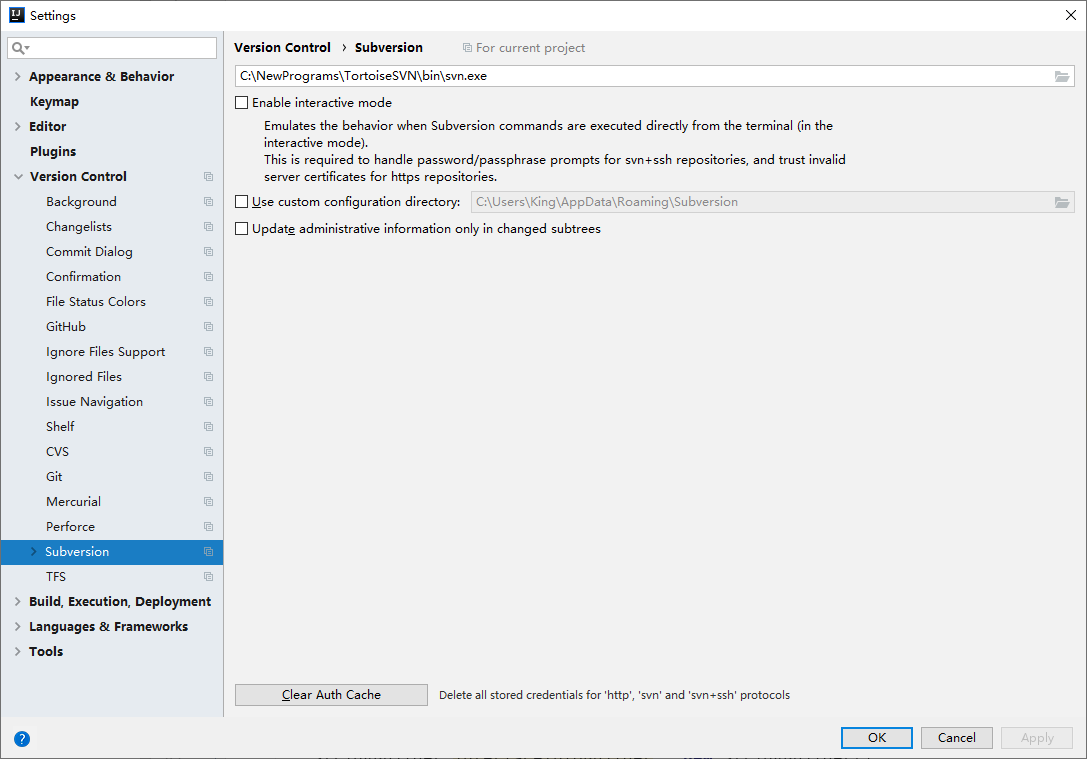Click the help question mark icon

tap(22, 739)
